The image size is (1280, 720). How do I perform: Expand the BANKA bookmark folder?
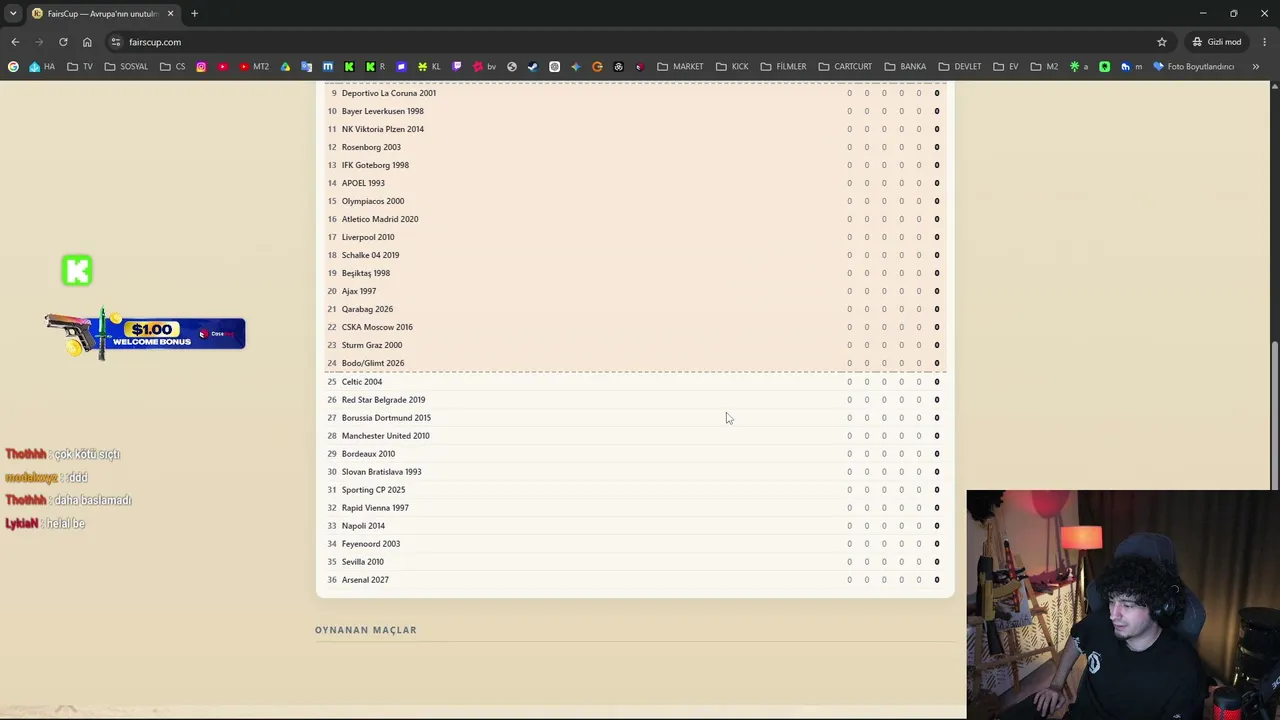point(905,67)
